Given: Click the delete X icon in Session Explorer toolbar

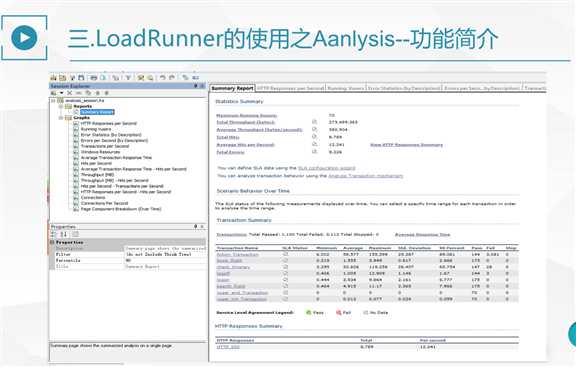Looking at the screenshot, I should (x=69, y=93).
